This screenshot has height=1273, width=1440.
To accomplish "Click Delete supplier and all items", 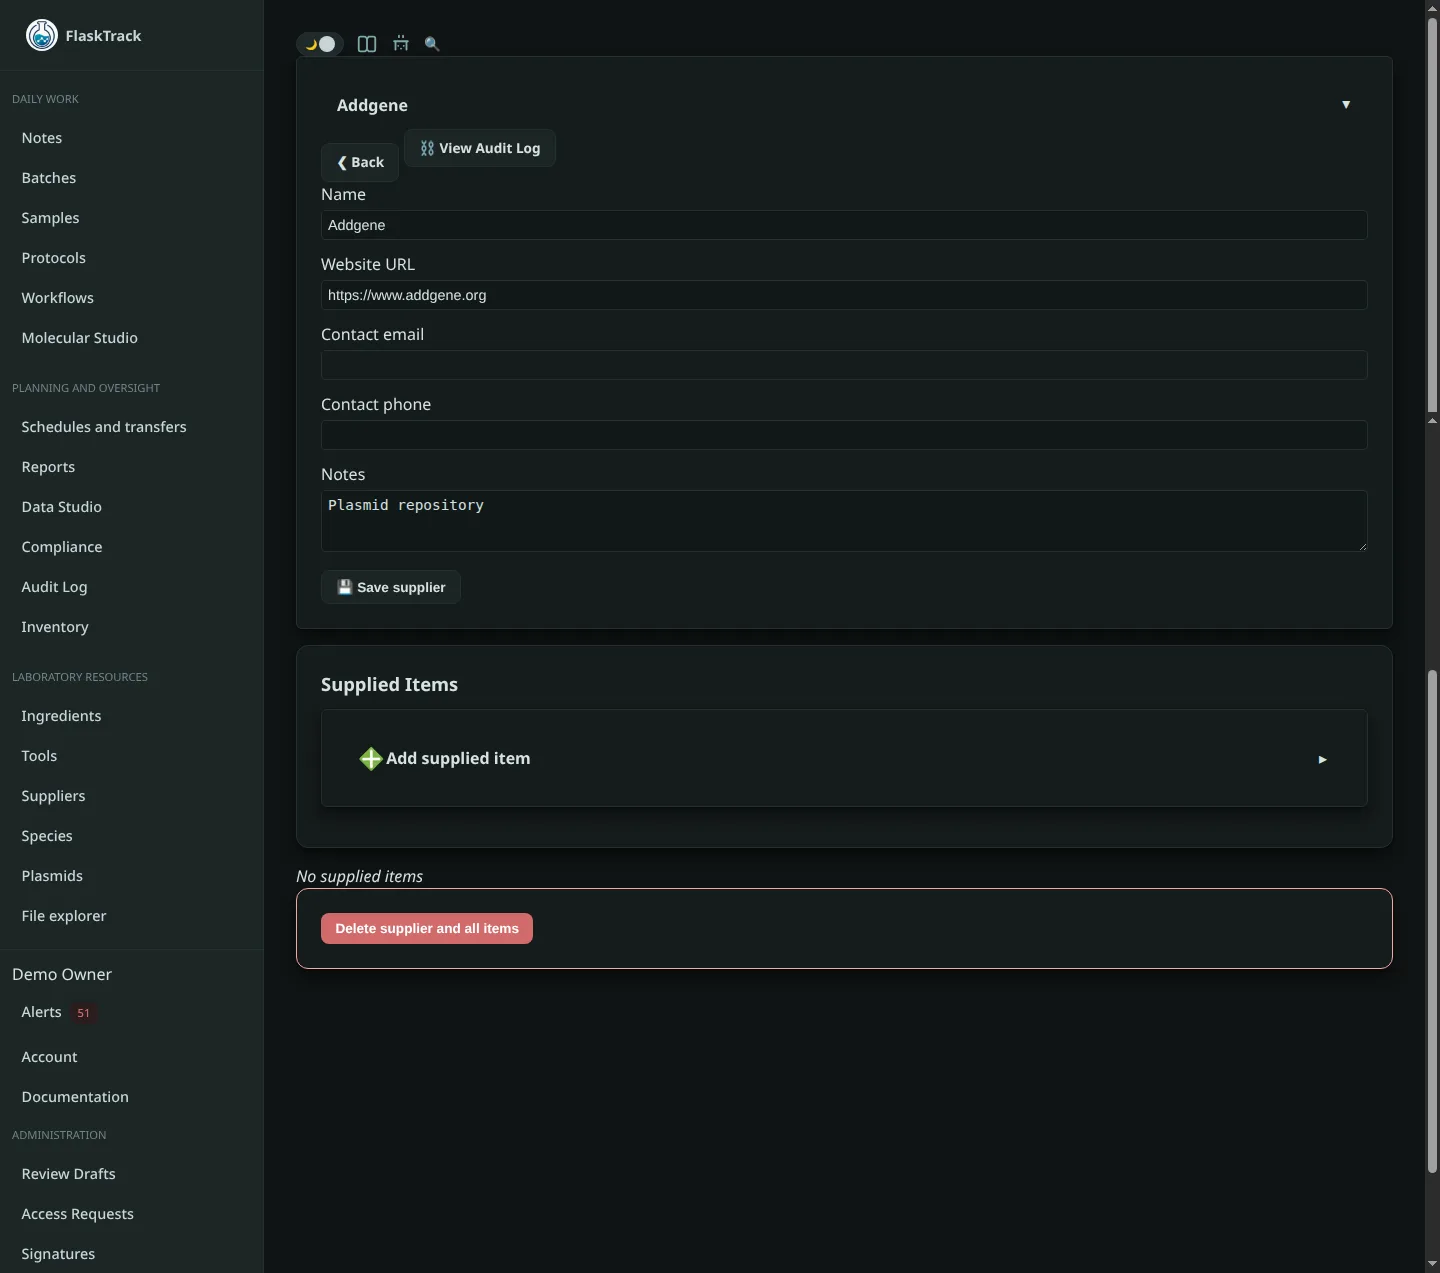I will coord(427,929).
